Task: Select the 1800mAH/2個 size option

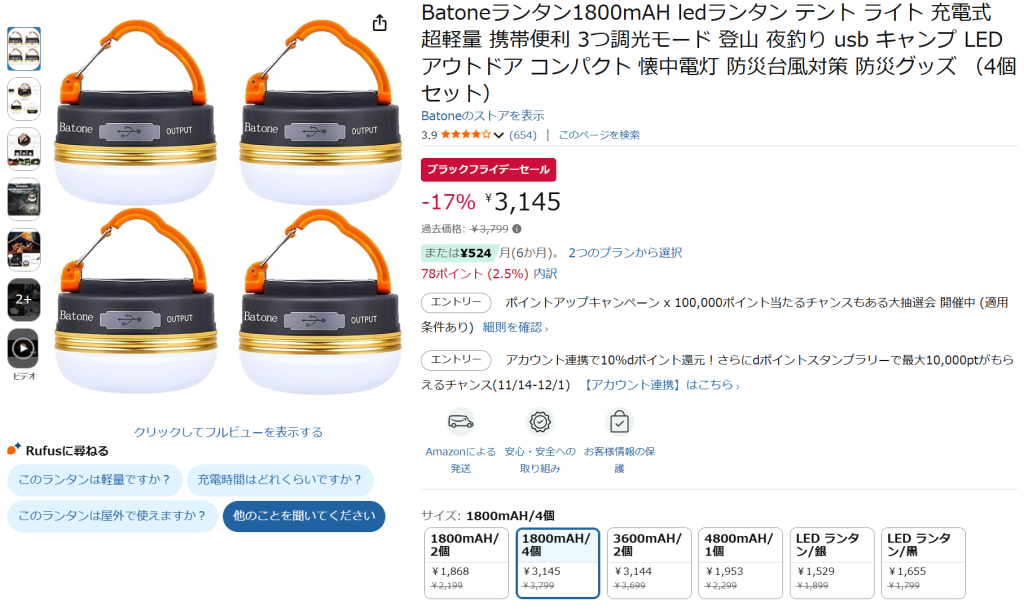Action: click(x=467, y=562)
